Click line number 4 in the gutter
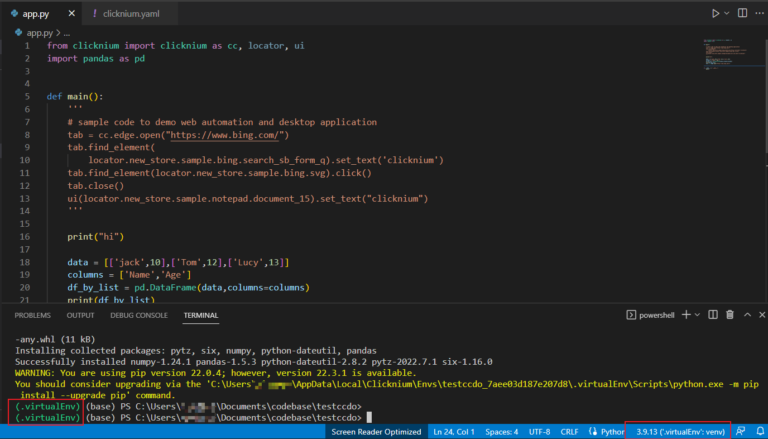The image size is (768, 439). 27,84
